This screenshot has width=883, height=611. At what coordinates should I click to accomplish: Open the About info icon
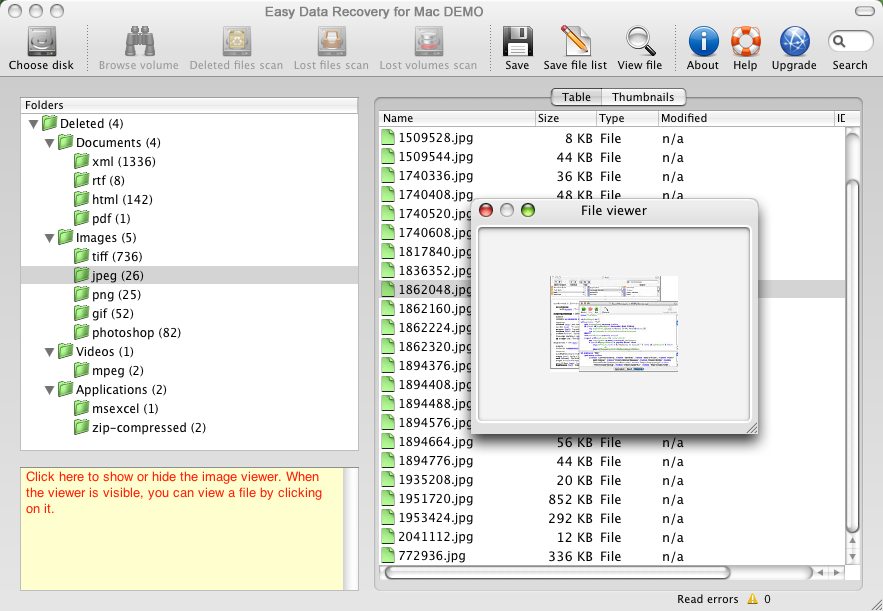pos(703,42)
